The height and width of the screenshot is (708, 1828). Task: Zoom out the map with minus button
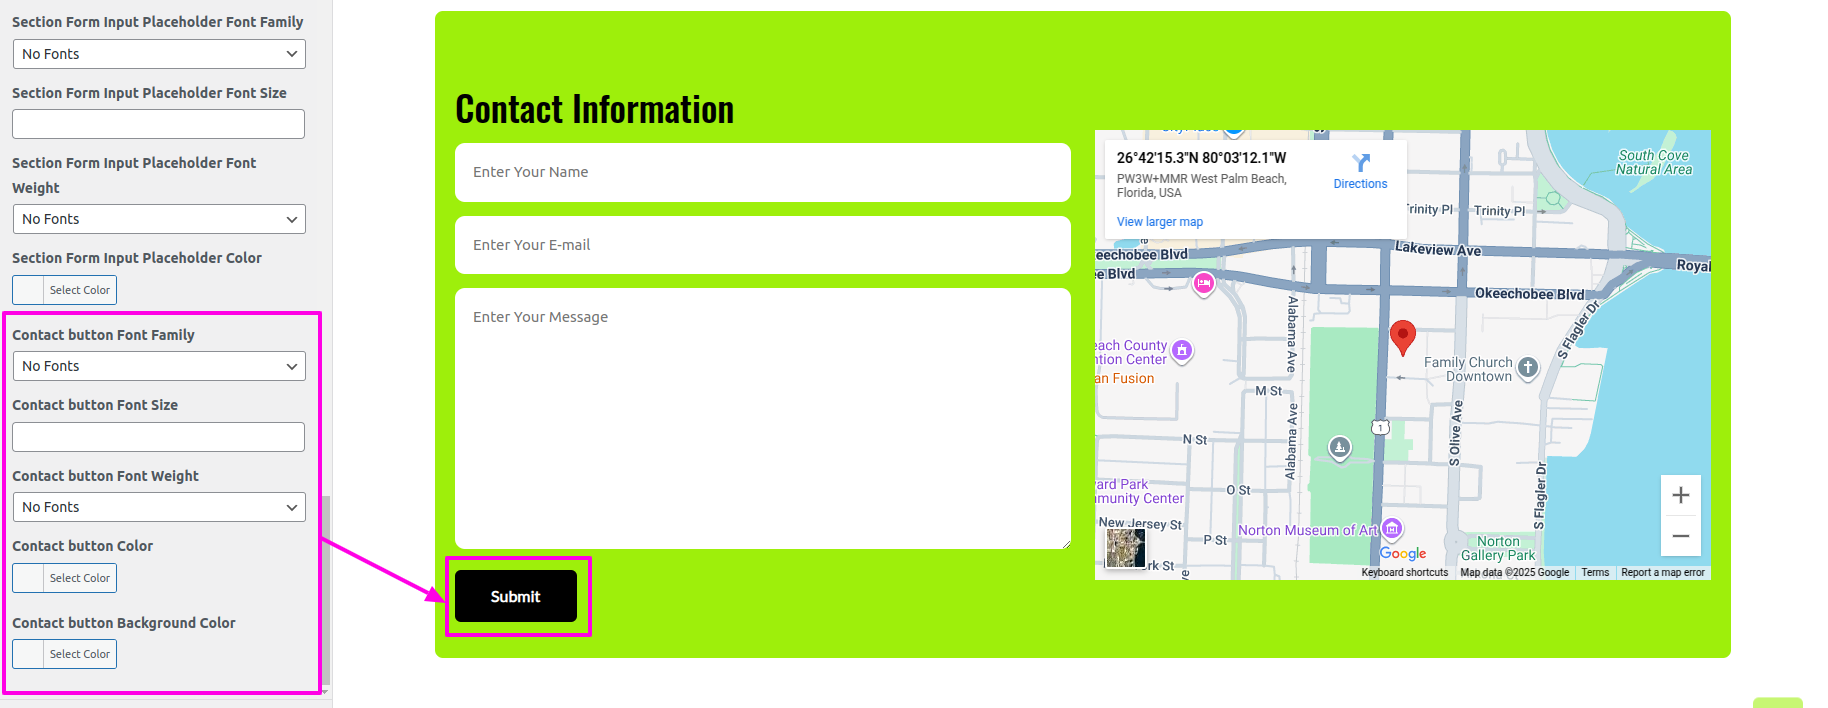coord(1680,536)
